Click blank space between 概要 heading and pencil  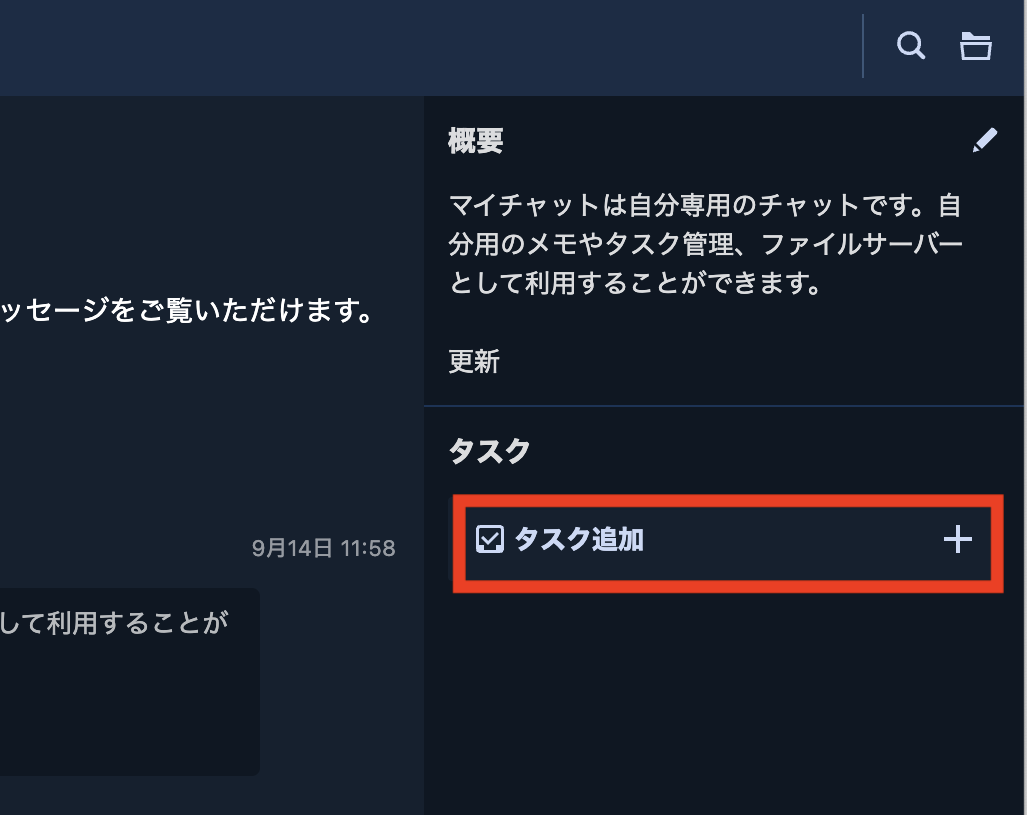(737, 141)
